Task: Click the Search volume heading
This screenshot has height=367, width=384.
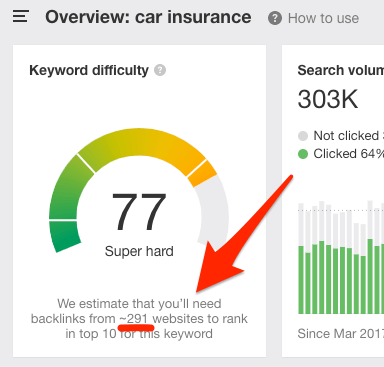Action: coord(341,71)
